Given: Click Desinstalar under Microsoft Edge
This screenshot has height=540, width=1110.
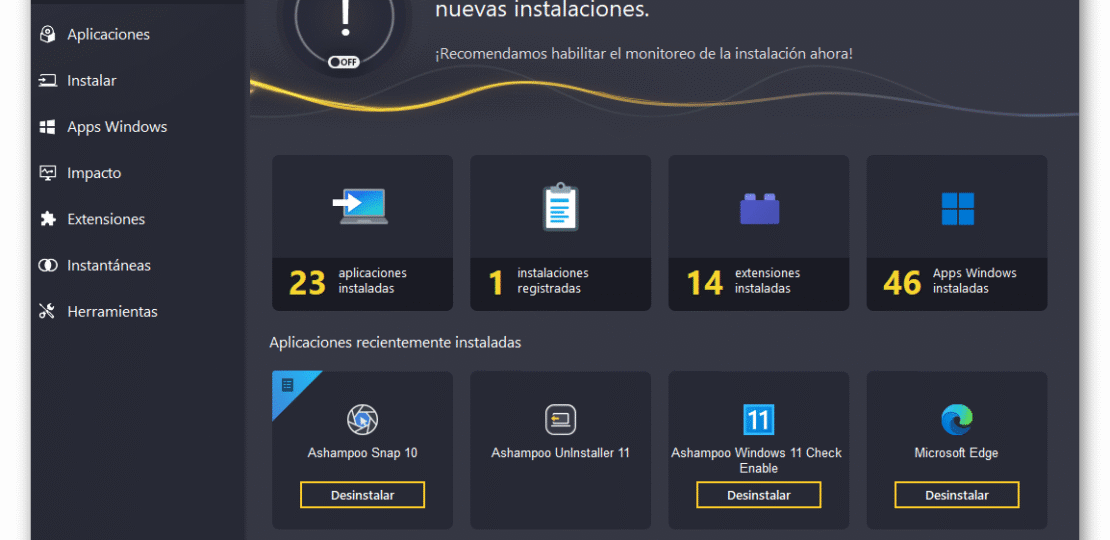Looking at the screenshot, I should [x=957, y=495].
